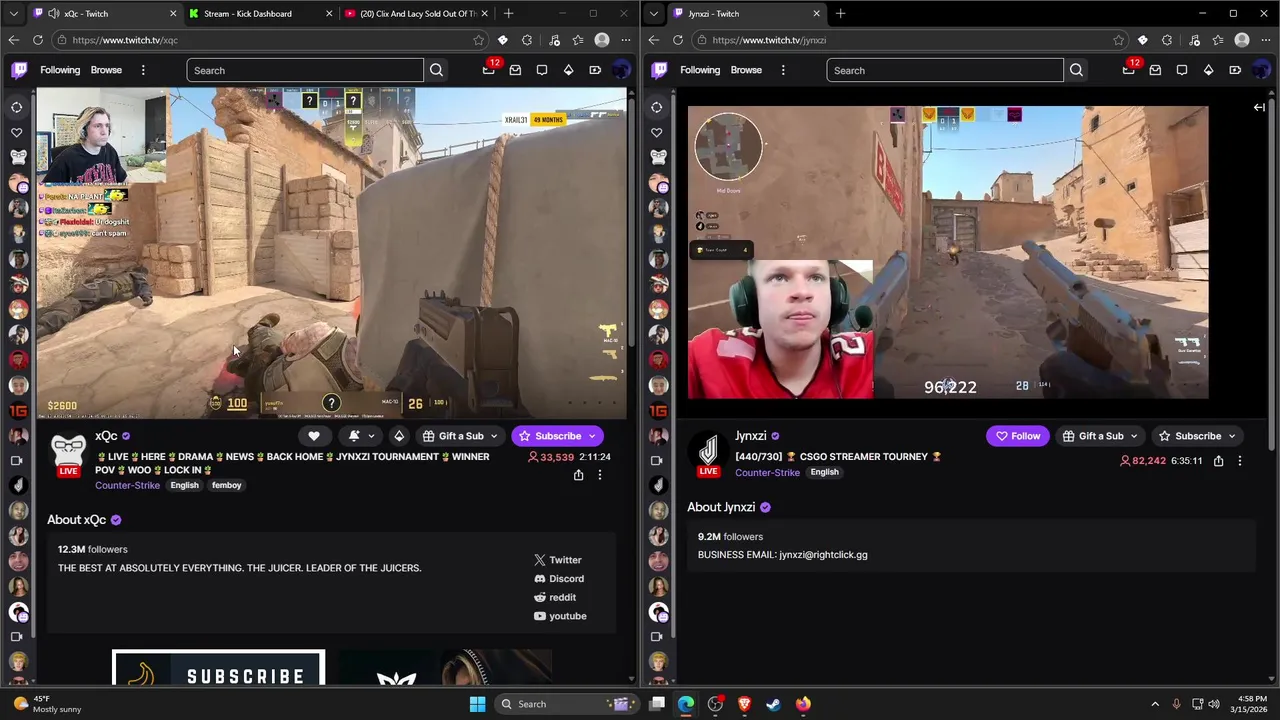Bookmark the Jynxzi page with the star icon
The width and height of the screenshot is (1280, 720).
[1118, 40]
